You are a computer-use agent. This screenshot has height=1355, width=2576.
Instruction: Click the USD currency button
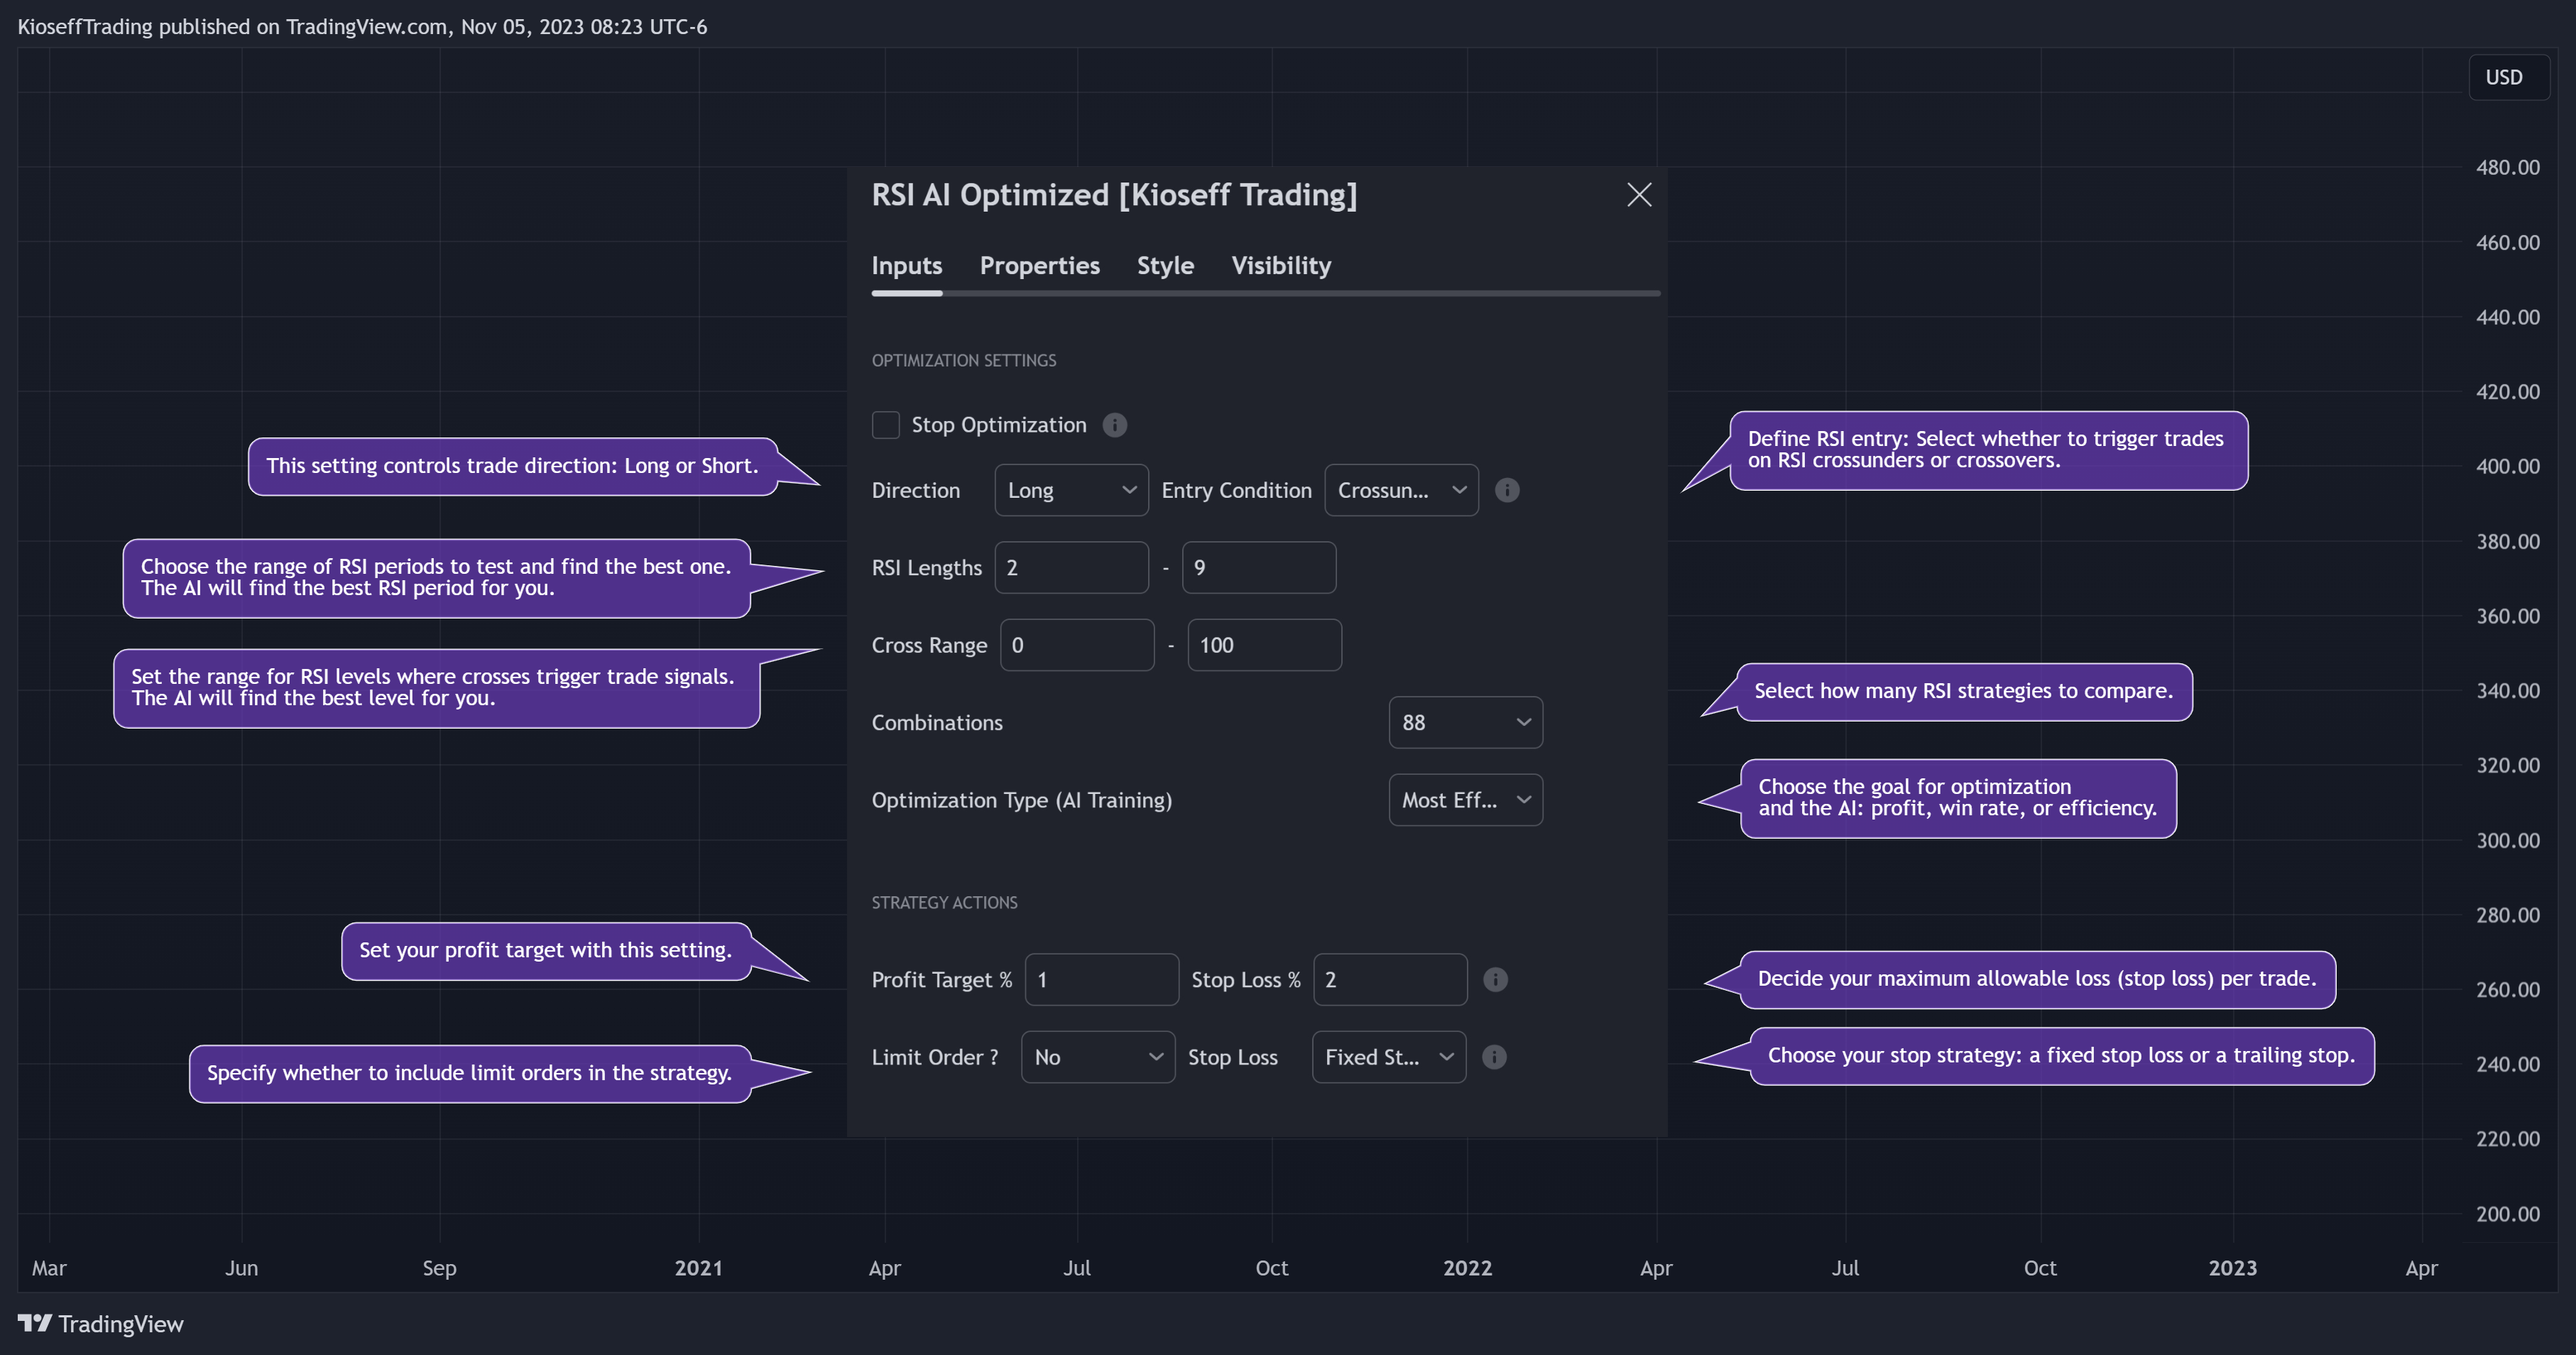coord(2508,77)
